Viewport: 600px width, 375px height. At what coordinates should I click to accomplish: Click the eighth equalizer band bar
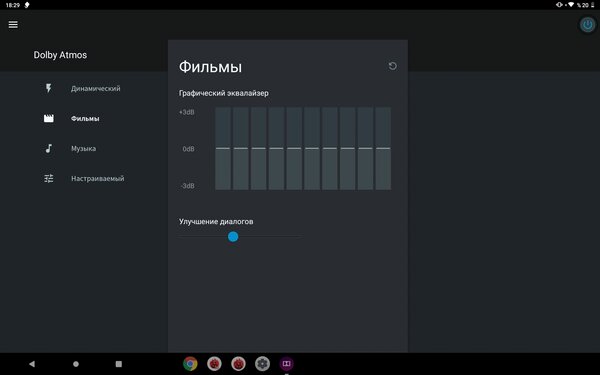347,148
